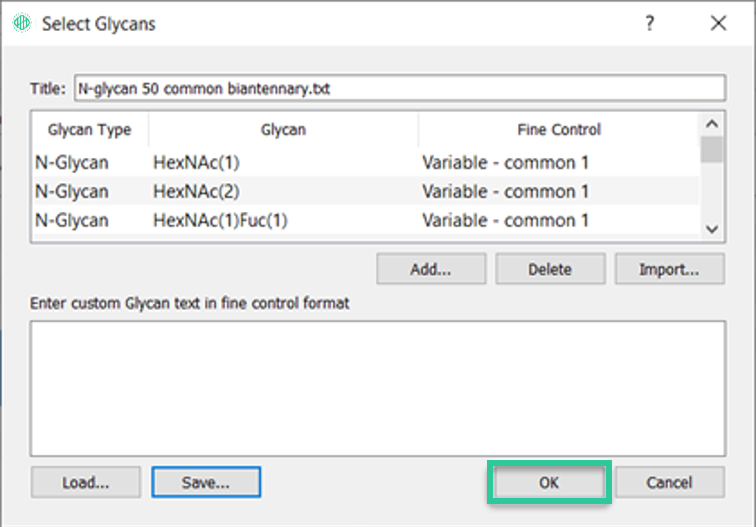Click the glycan list scroll down arrow
Image resolution: width=756 pixels, height=527 pixels.
pos(712,229)
